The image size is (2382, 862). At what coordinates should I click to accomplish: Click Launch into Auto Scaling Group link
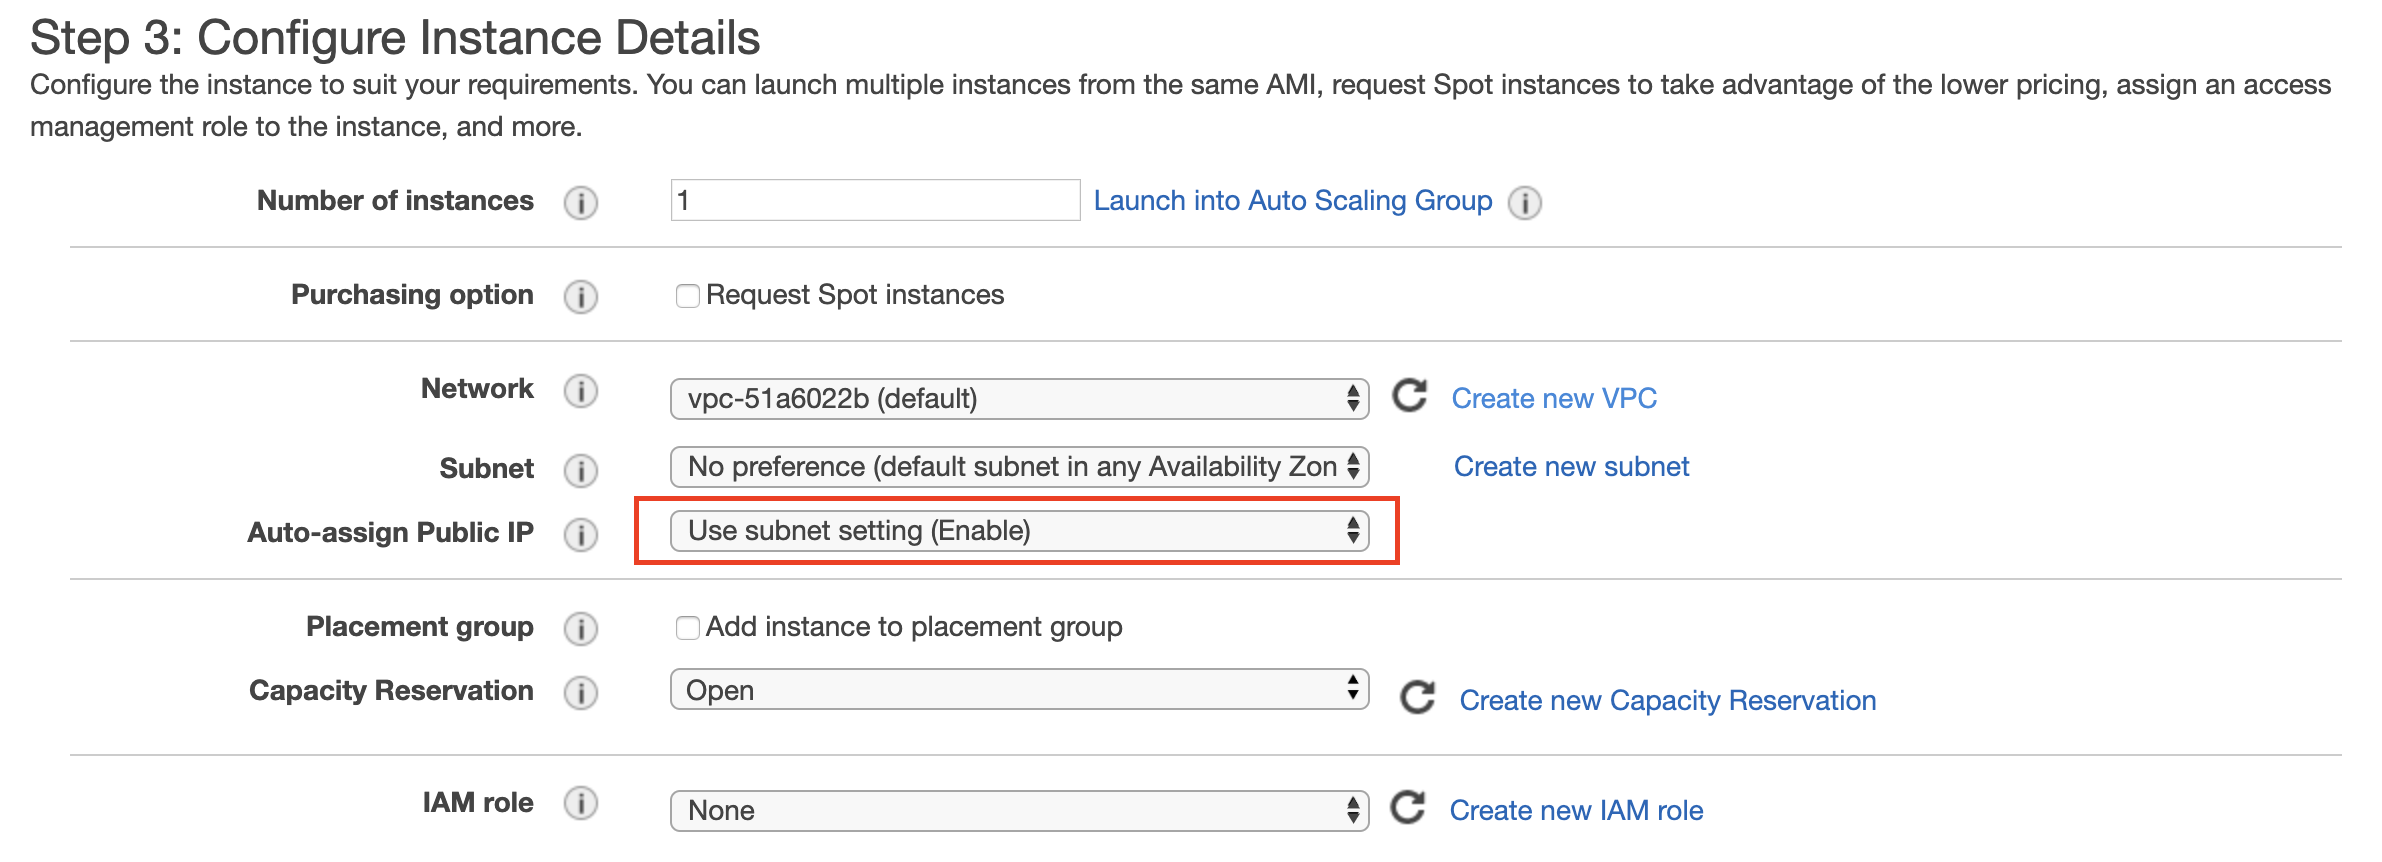(x=1292, y=201)
